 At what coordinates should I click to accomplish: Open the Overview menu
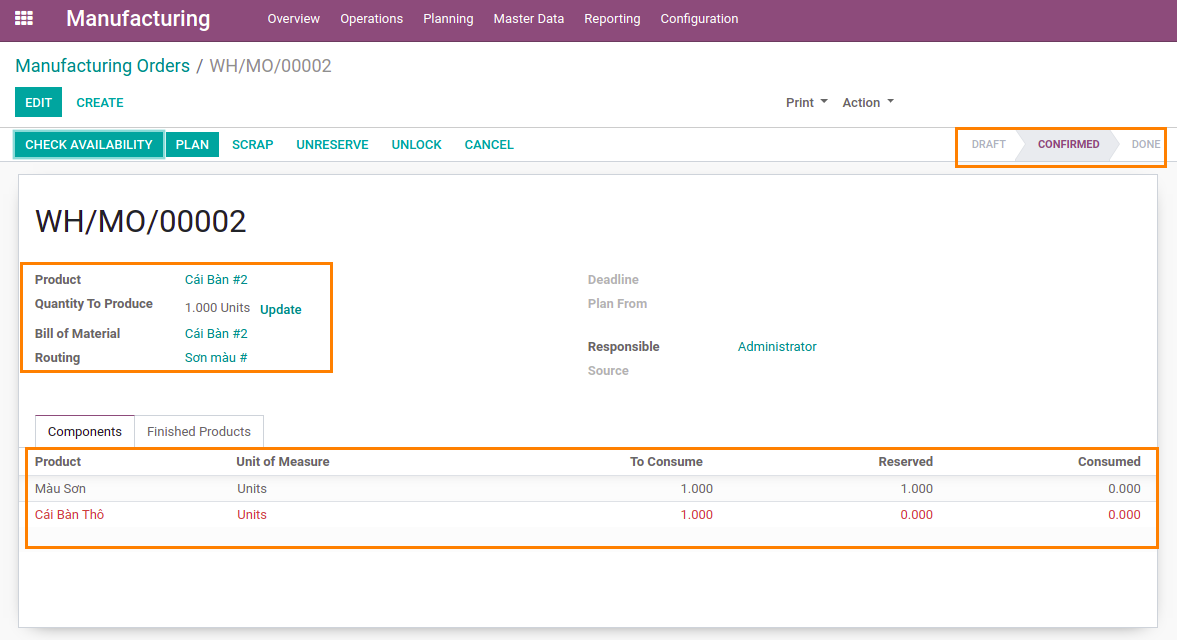point(293,19)
